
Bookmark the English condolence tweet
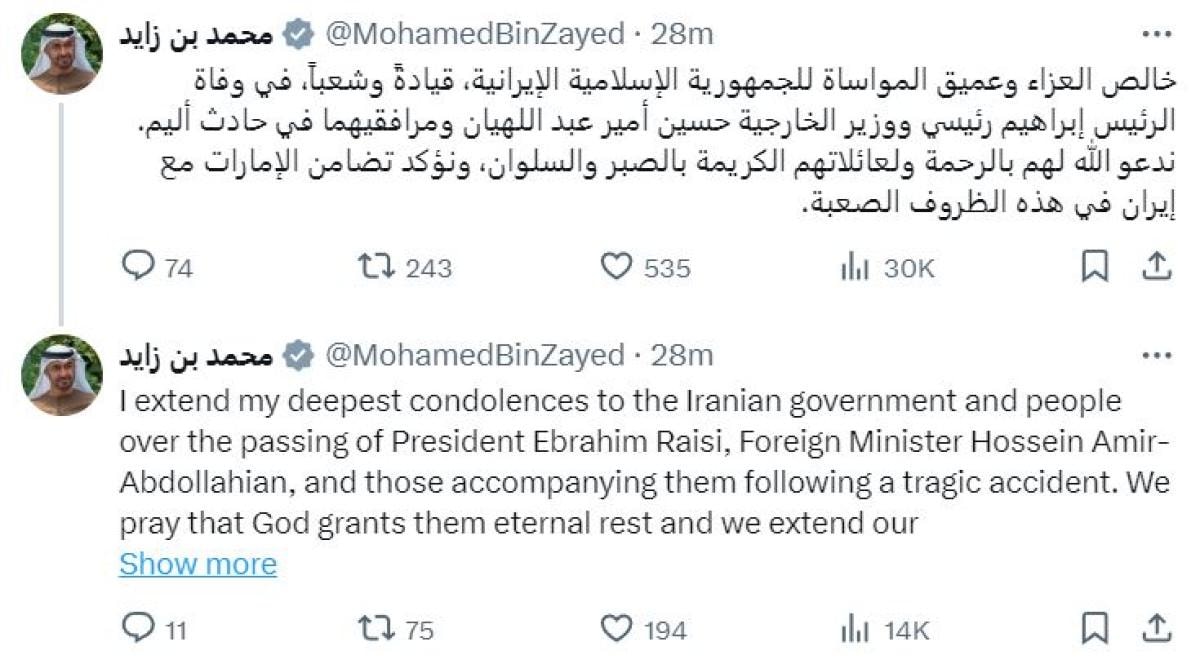(1096, 629)
